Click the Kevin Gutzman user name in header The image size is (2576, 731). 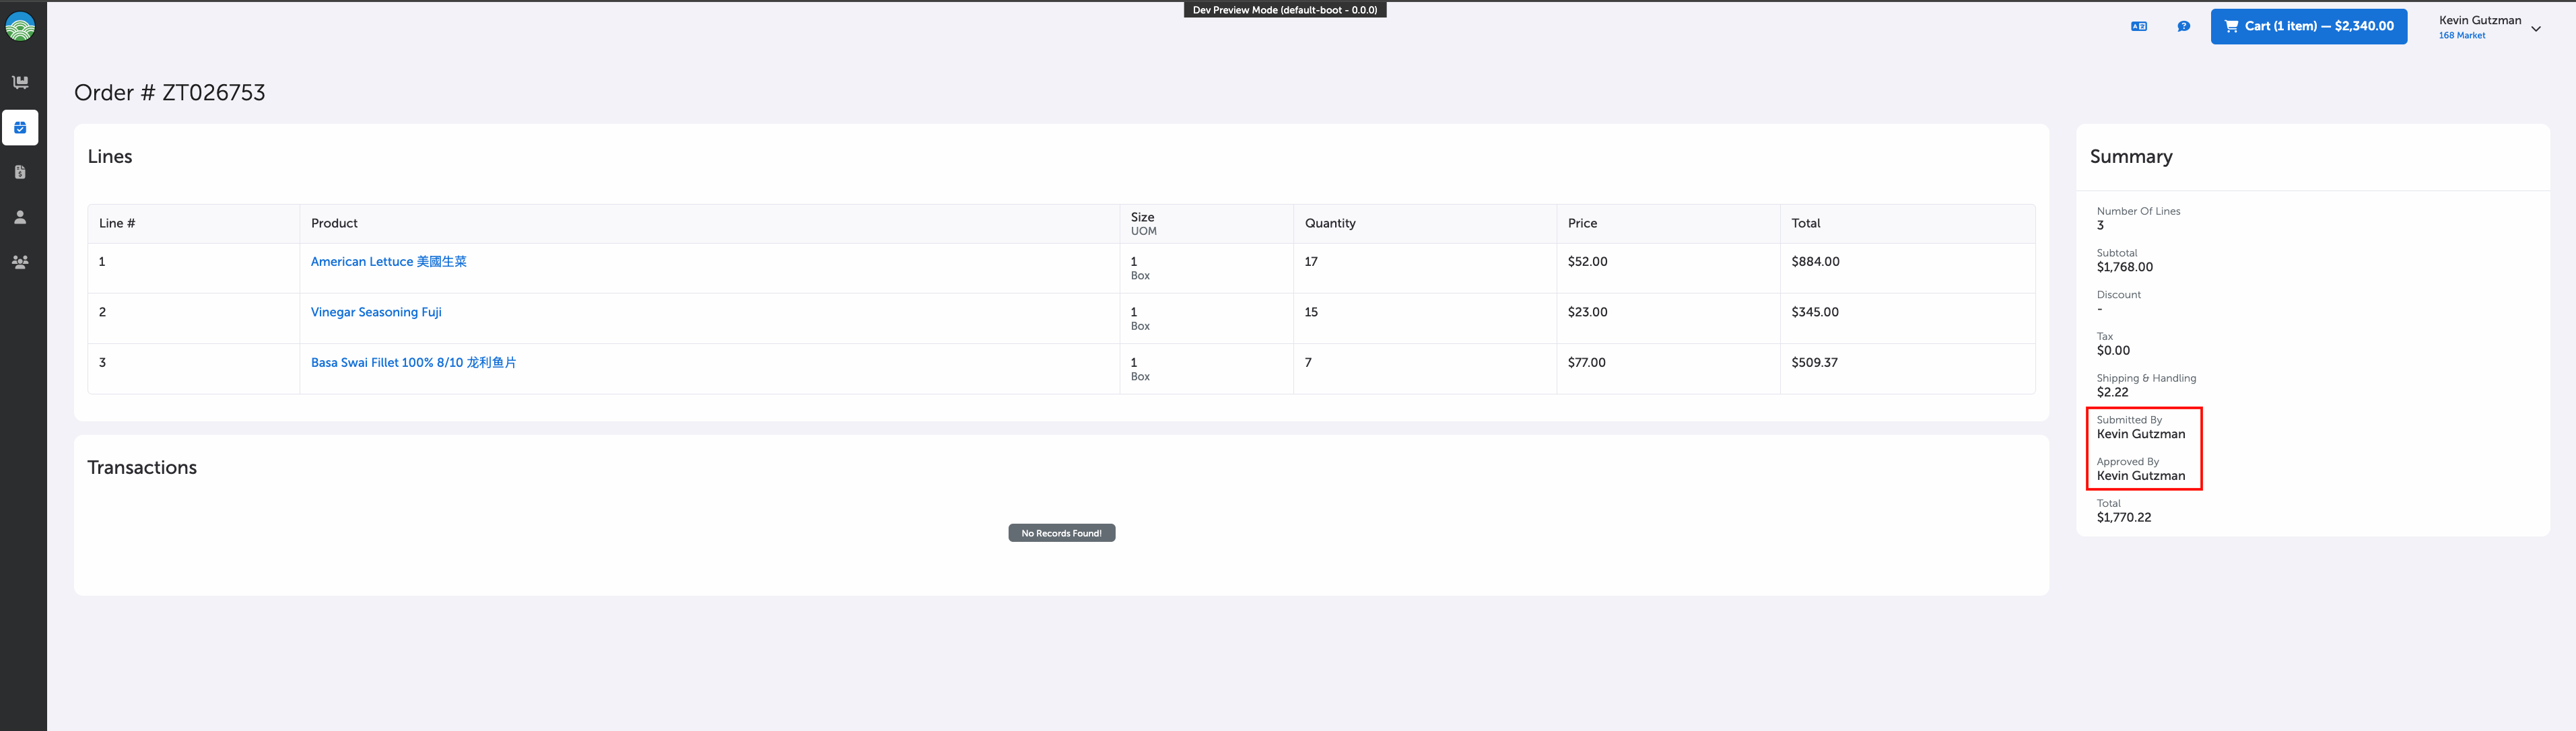point(2479,20)
